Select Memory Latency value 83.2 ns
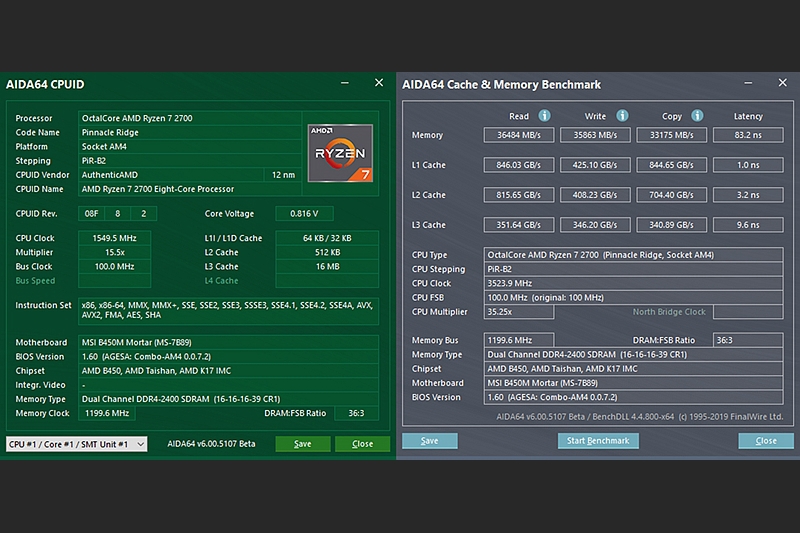Viewport: 800px width, 533px height. click(x=748, y=135)
